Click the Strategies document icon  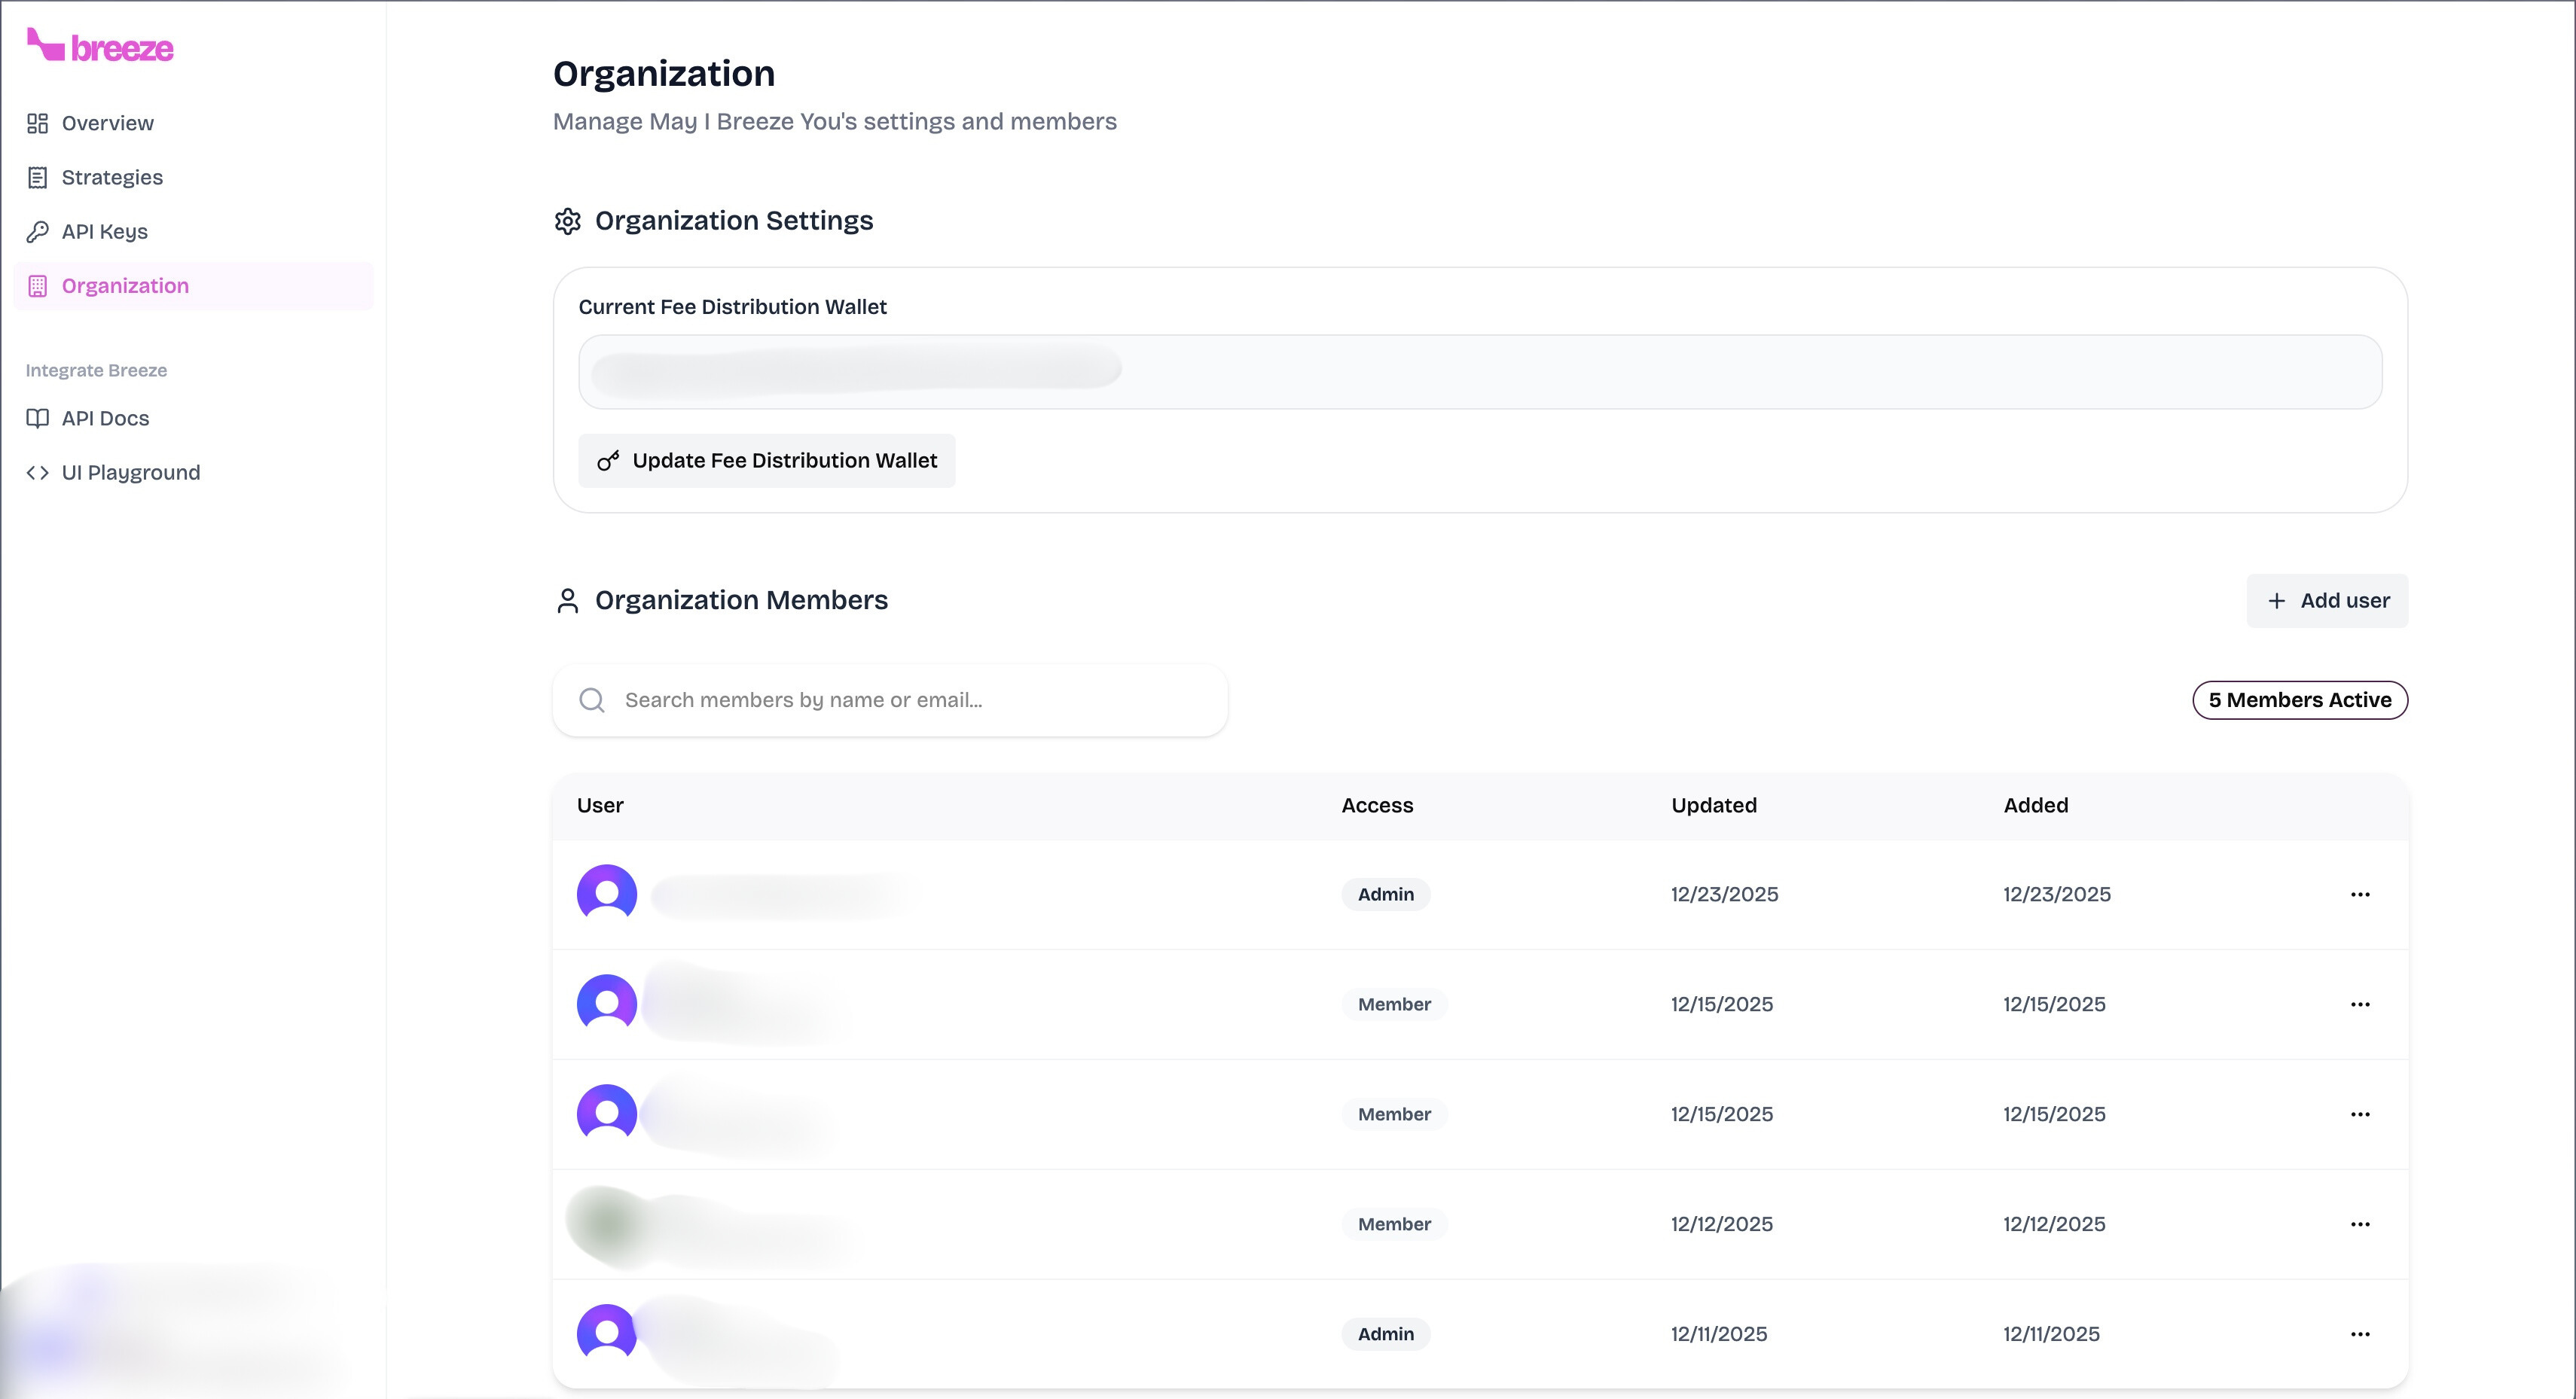[37, 177]
